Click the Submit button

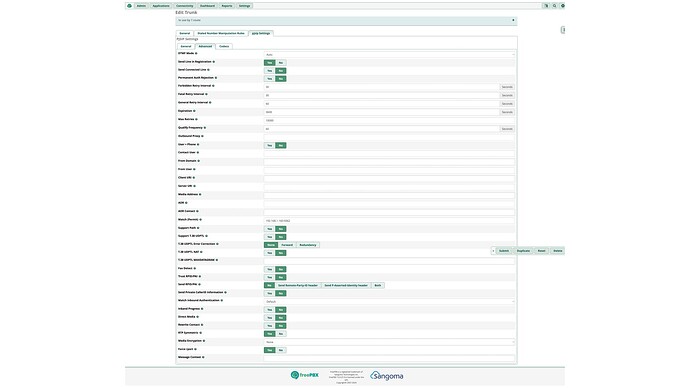(x=504, y=251)
